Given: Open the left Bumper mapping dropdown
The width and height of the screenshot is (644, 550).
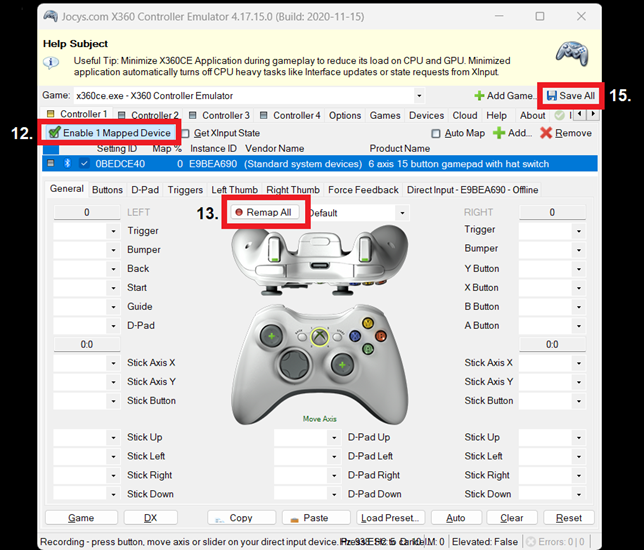Looking at the screenshot, I should 113,250.
